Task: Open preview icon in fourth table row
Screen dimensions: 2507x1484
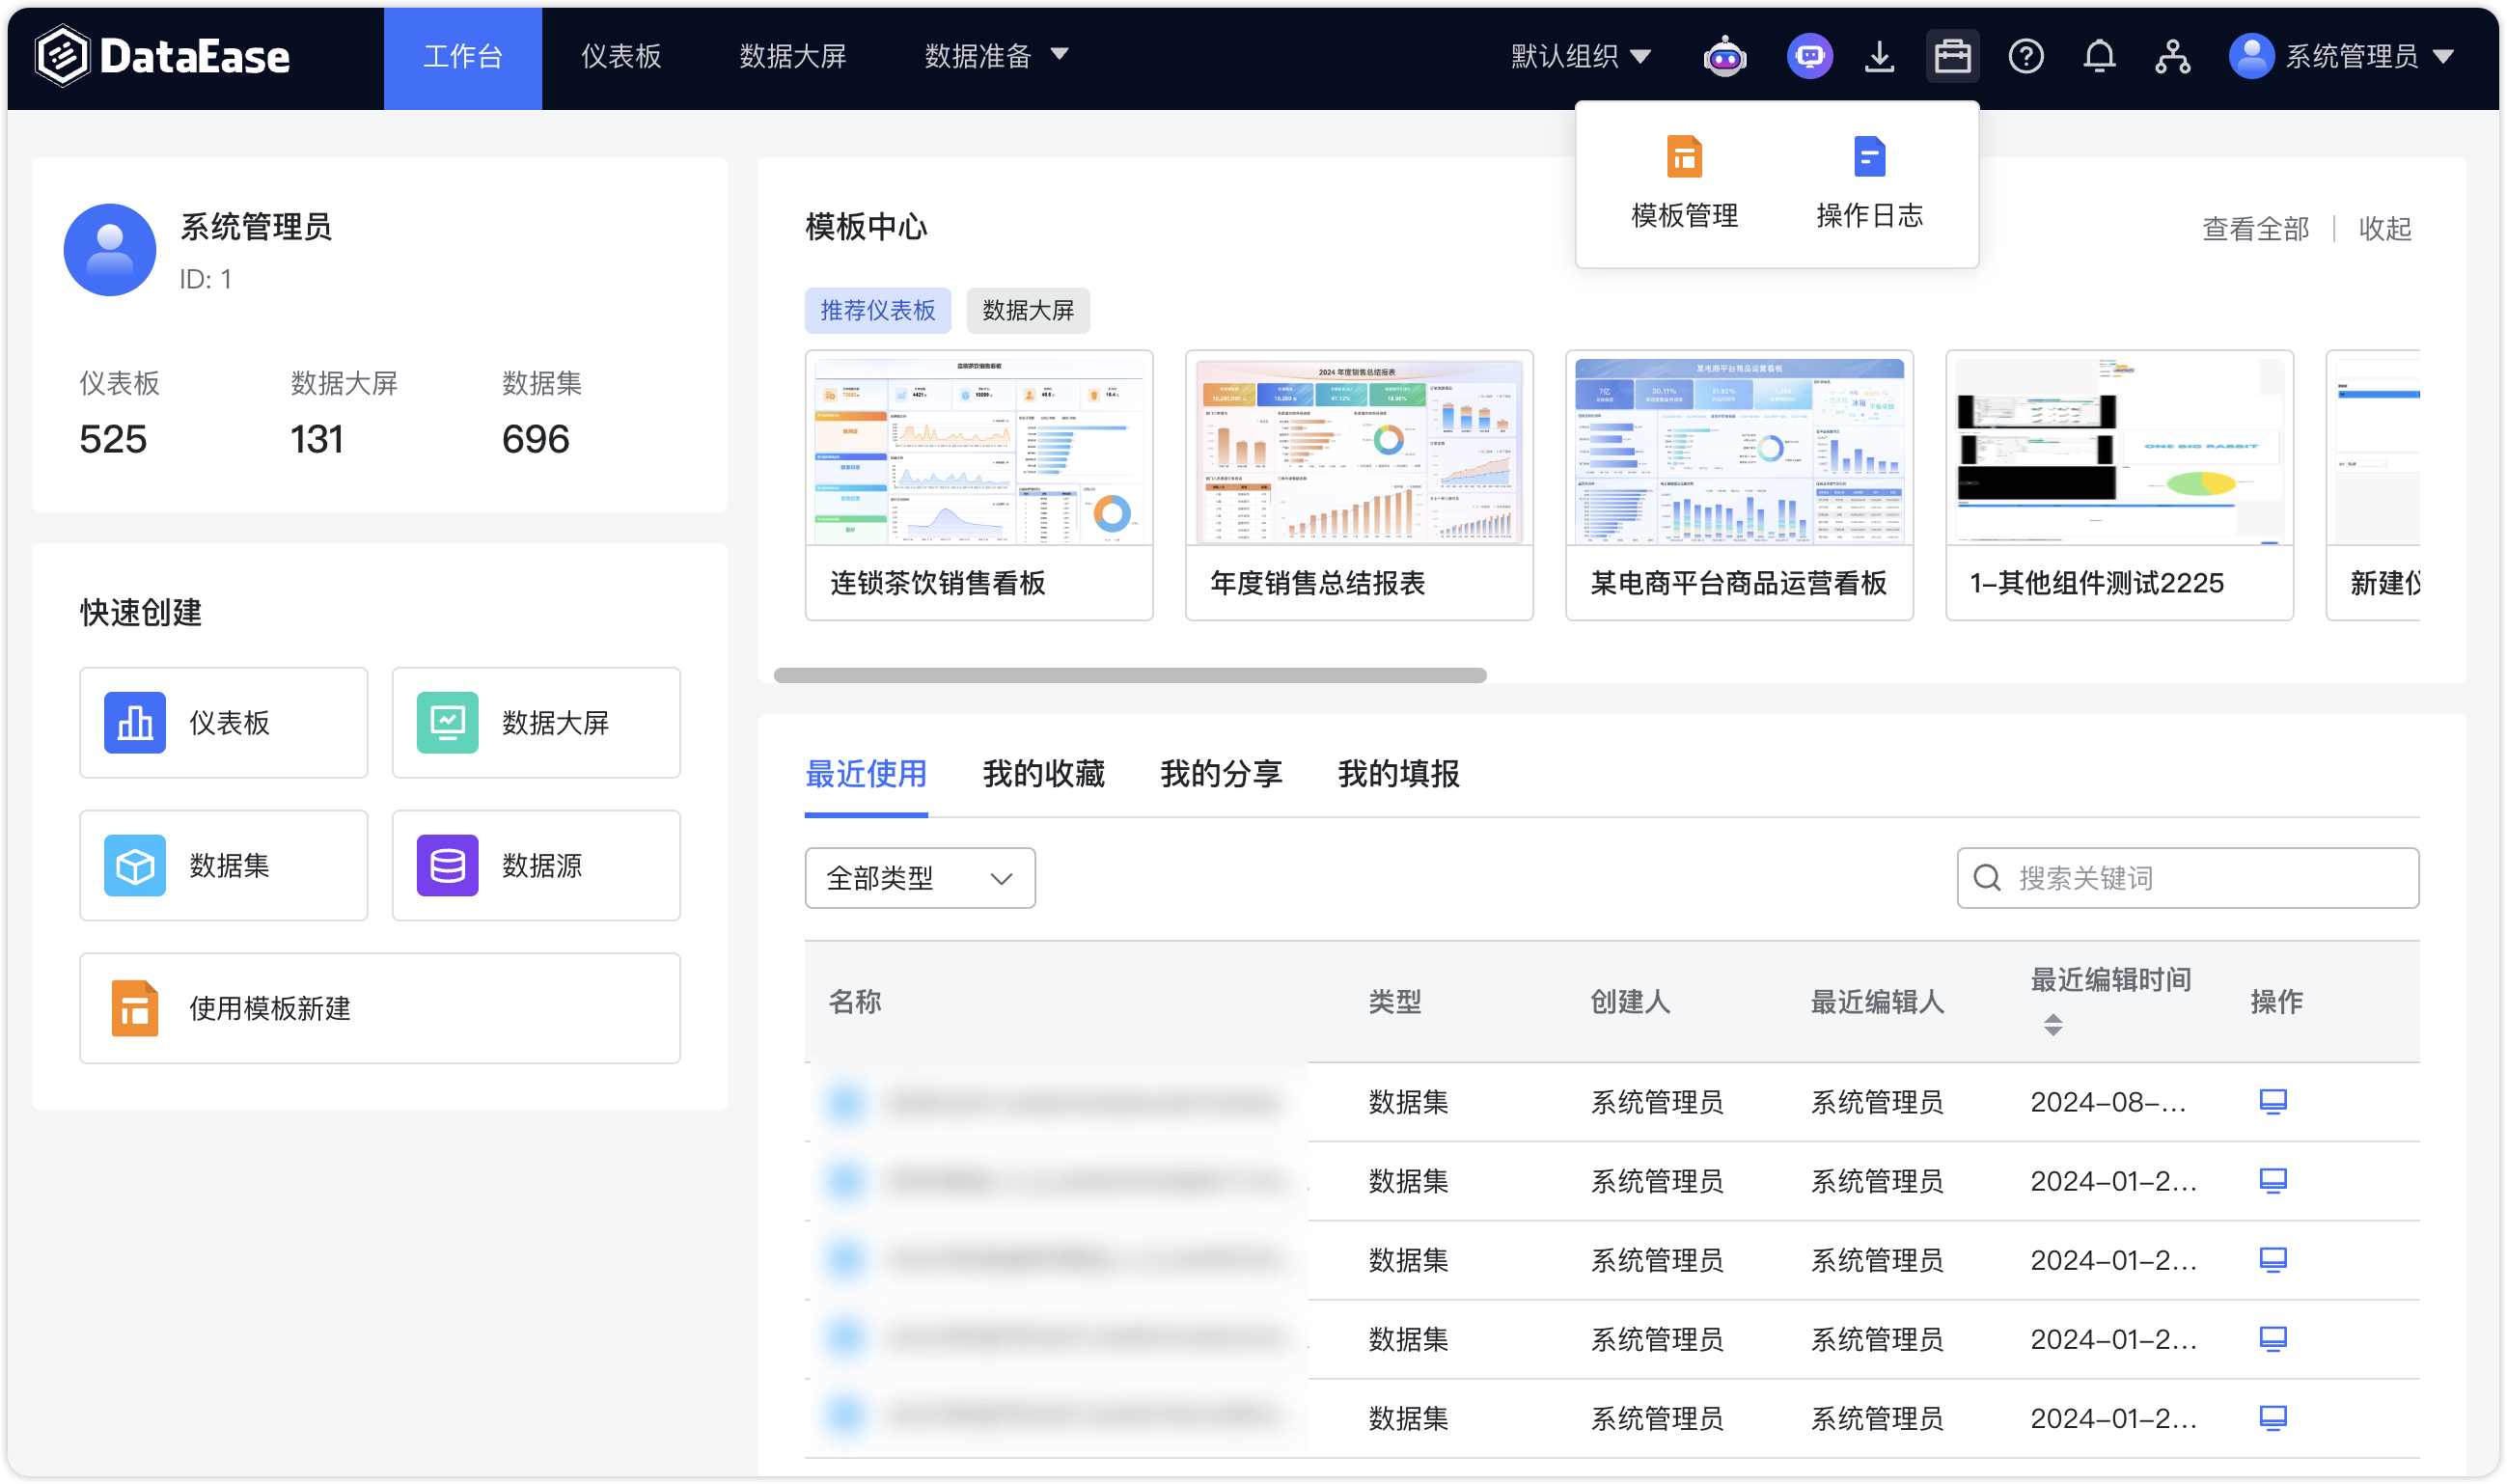Action: 2272,1338
